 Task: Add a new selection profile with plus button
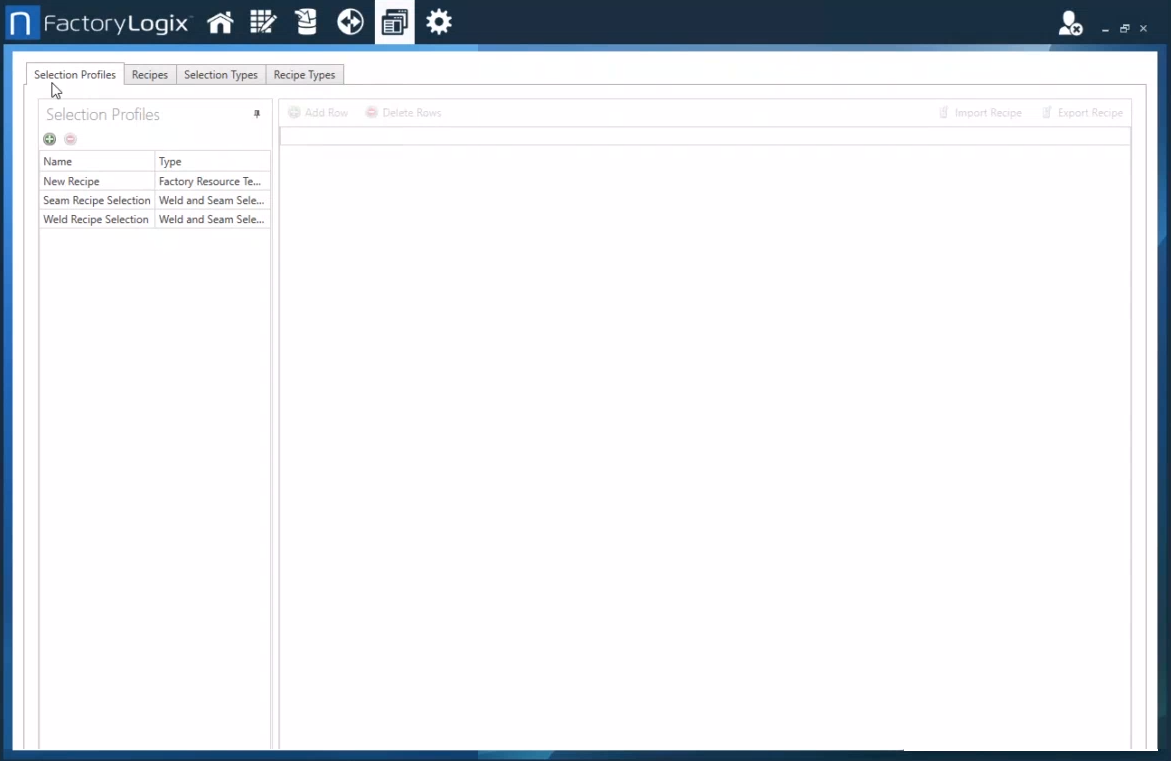pyautogui.click(x=49, y=139)
